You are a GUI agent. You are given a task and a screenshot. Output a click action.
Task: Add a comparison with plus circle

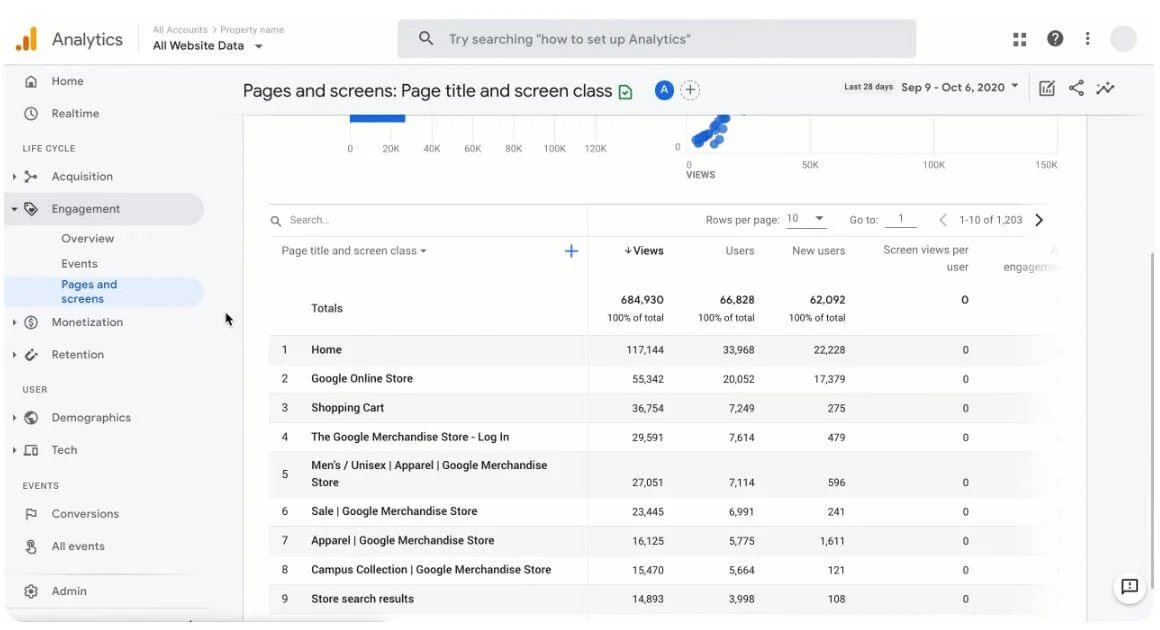690,90
